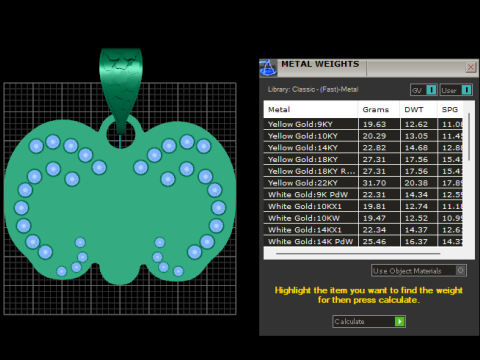Click the 31.70 grams value

(374, 183)
